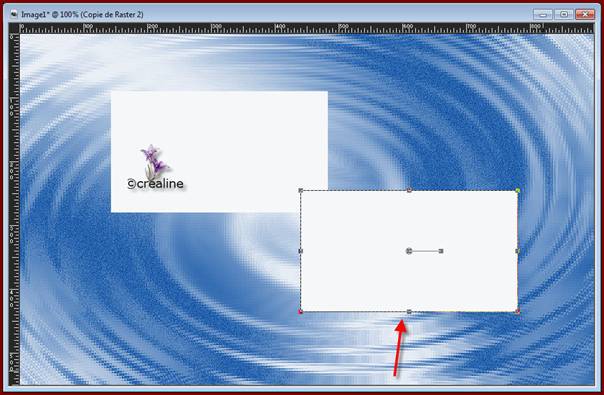Minimize the Image1 window
This screenshot has height=395, width=604.
pyautogui.click(x=543, y=14)
